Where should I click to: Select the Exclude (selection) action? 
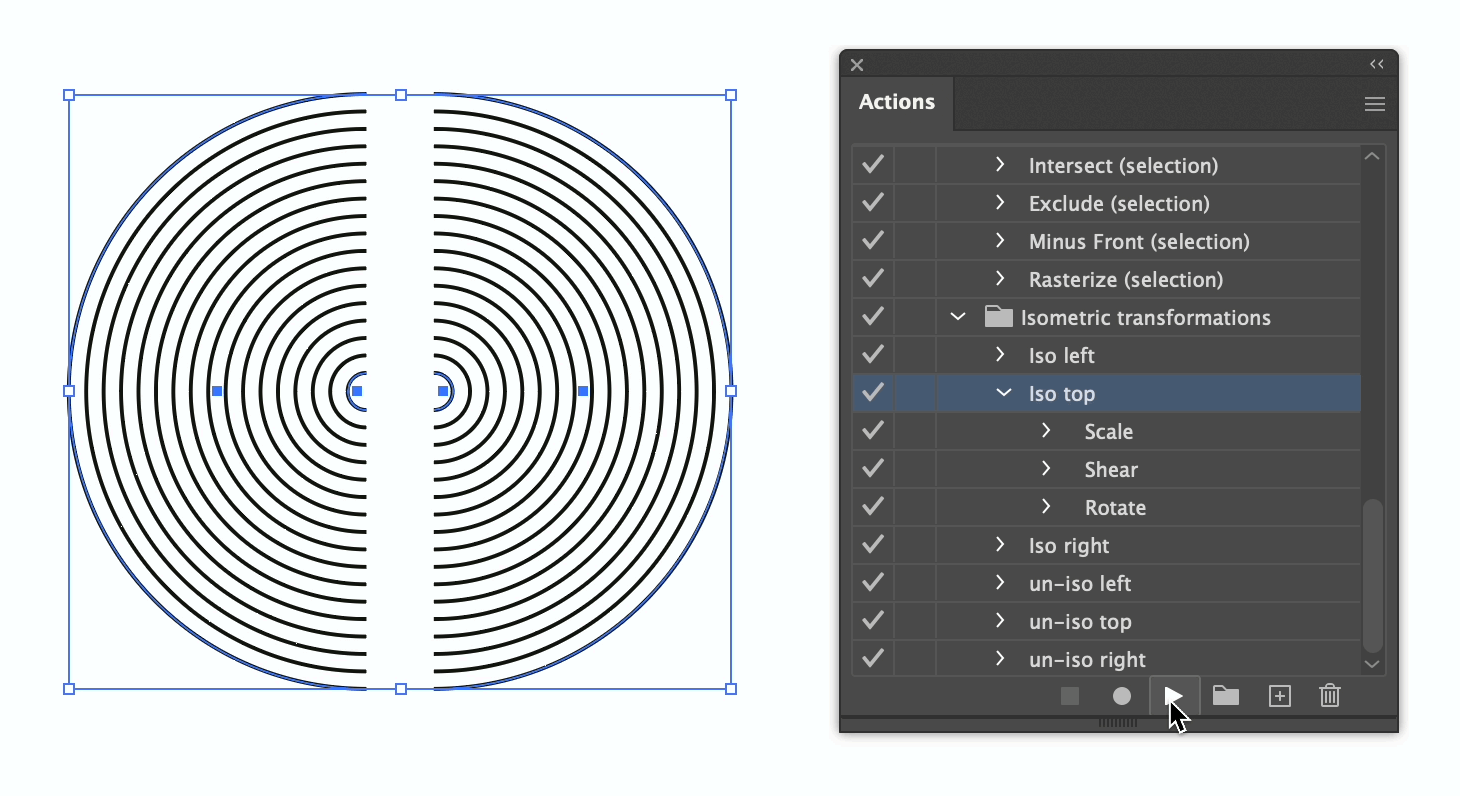coord(1118,203)
